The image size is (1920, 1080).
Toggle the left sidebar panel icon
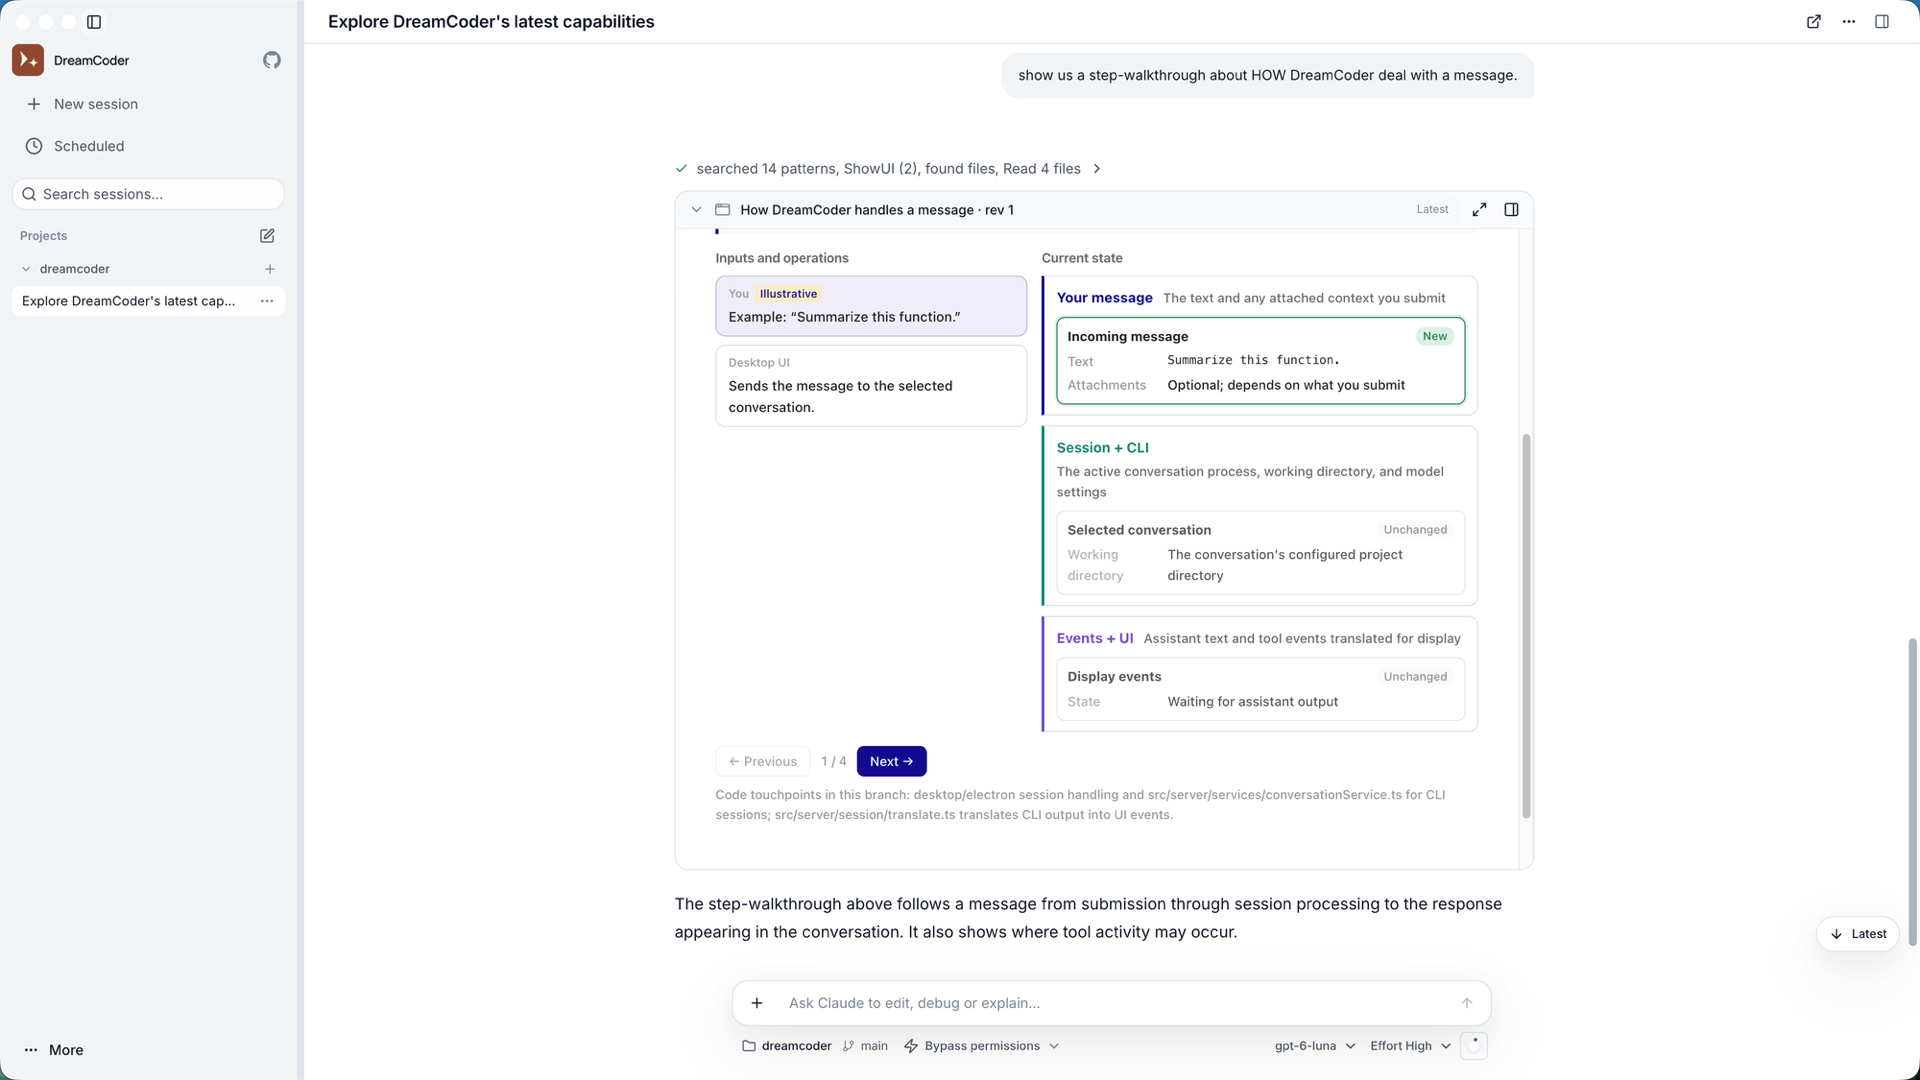[x=94, y=22]
